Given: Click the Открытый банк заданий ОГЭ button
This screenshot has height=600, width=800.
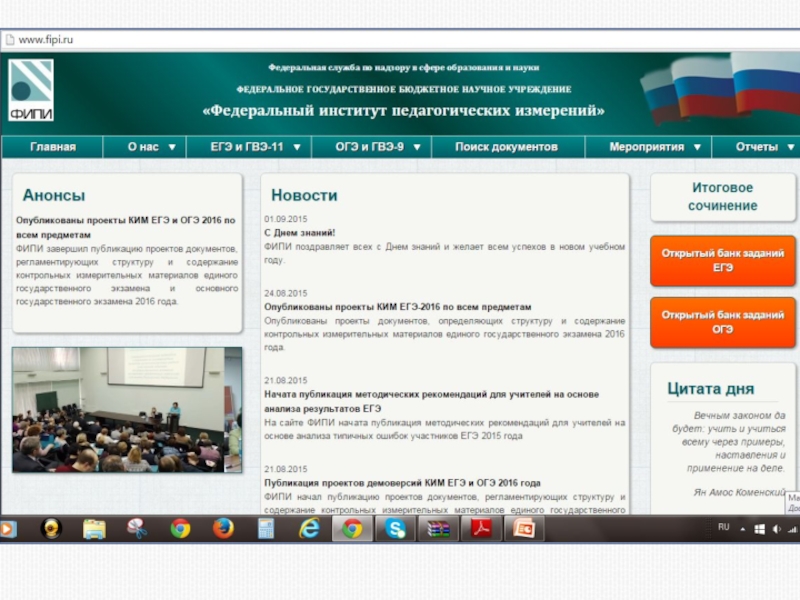Looking at the screenshot, I should (722, 322).
